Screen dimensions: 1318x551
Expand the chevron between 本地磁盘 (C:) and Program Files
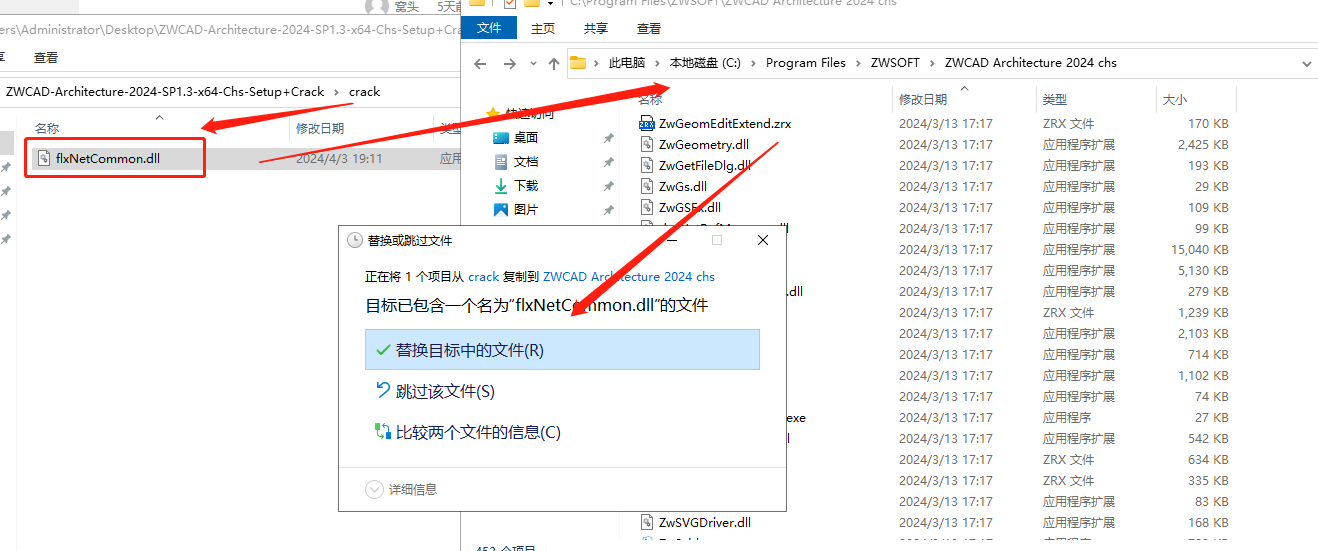754,63
